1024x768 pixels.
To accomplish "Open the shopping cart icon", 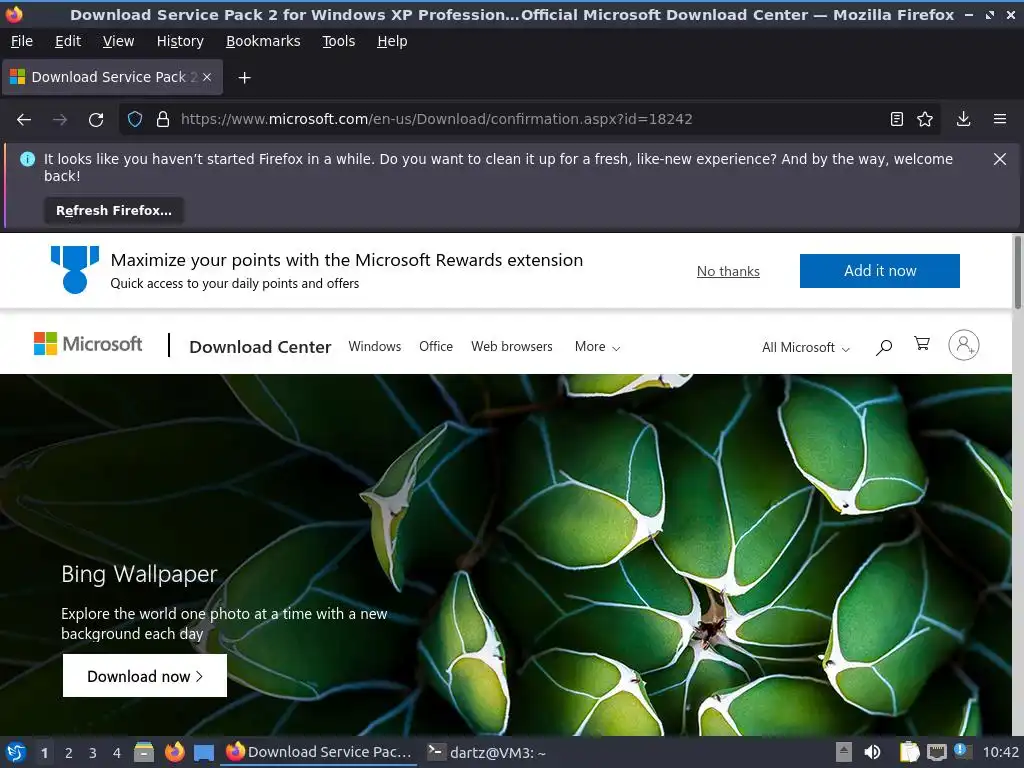I will [921, 344].
